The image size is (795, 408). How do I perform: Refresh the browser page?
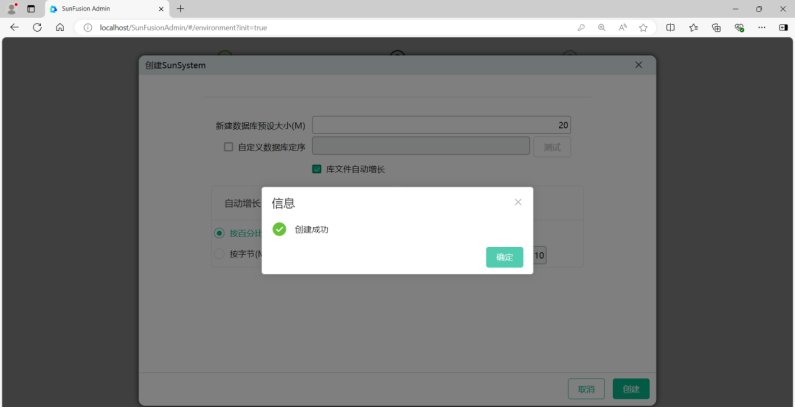coord(37,27)
